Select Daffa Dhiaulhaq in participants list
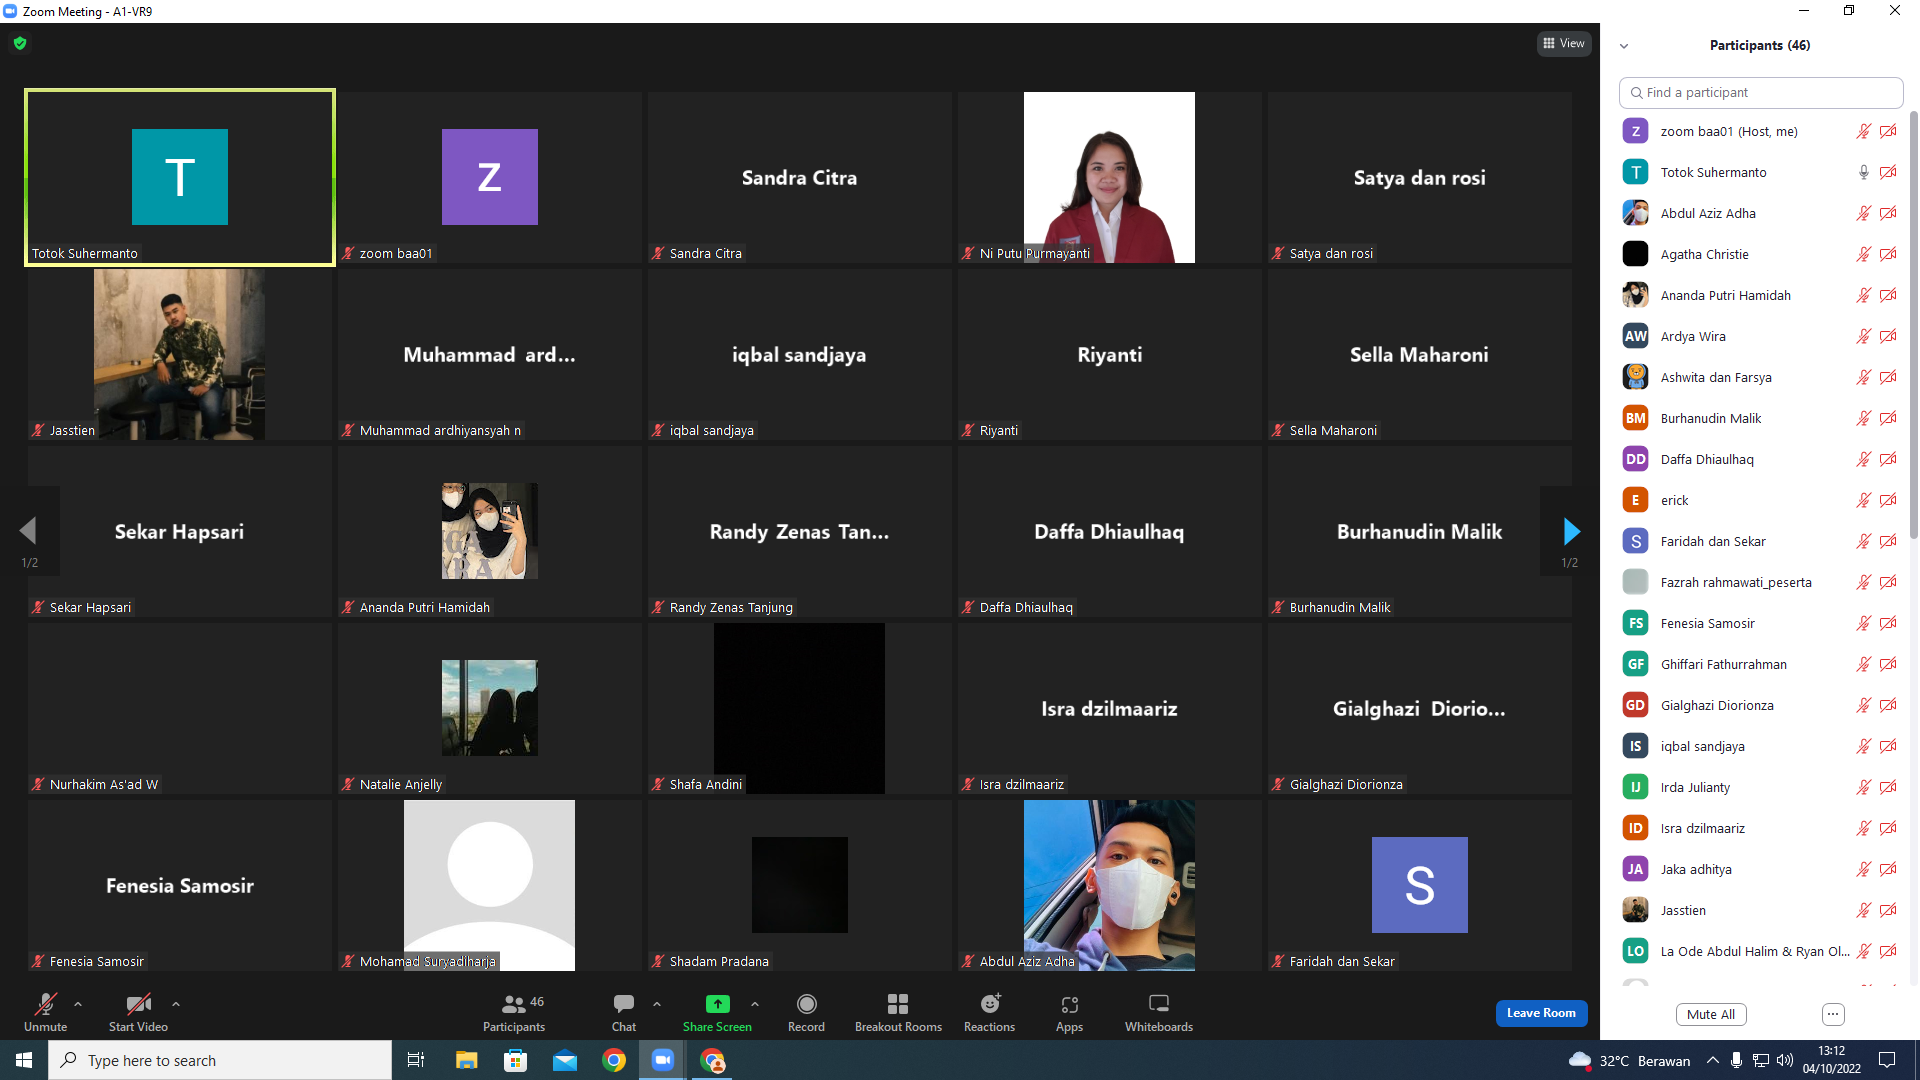1920x1080 pixels. 1760,459
